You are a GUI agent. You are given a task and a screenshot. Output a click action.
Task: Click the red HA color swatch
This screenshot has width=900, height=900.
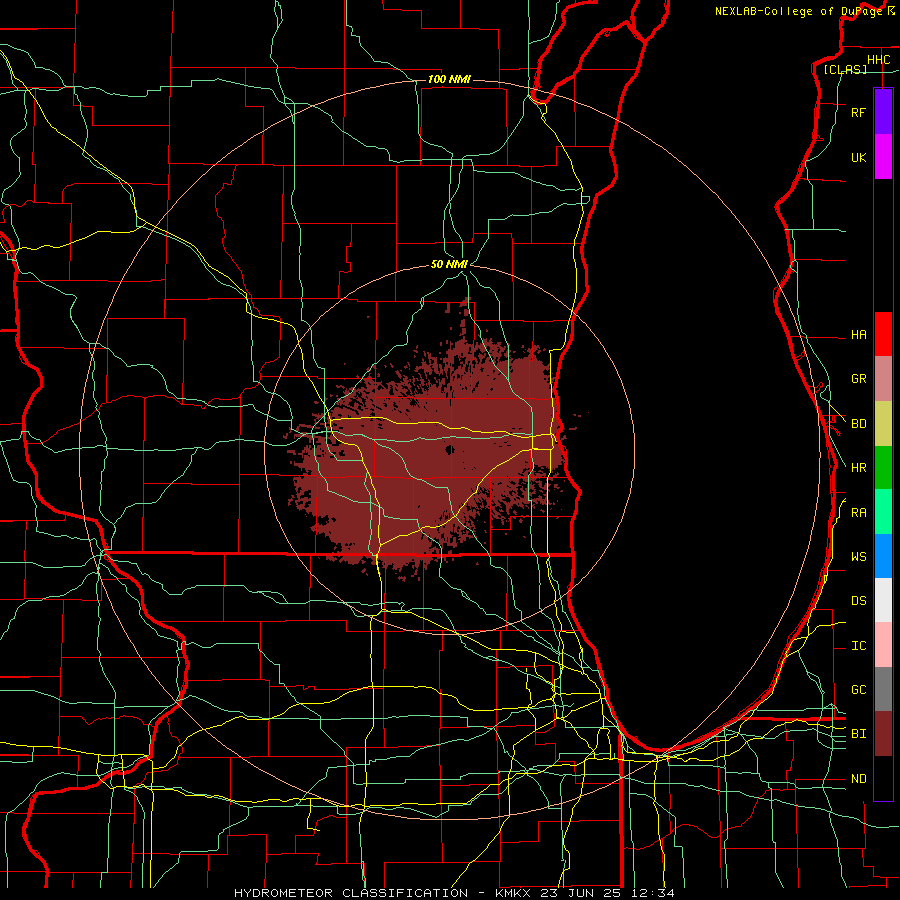click(883, 334)
